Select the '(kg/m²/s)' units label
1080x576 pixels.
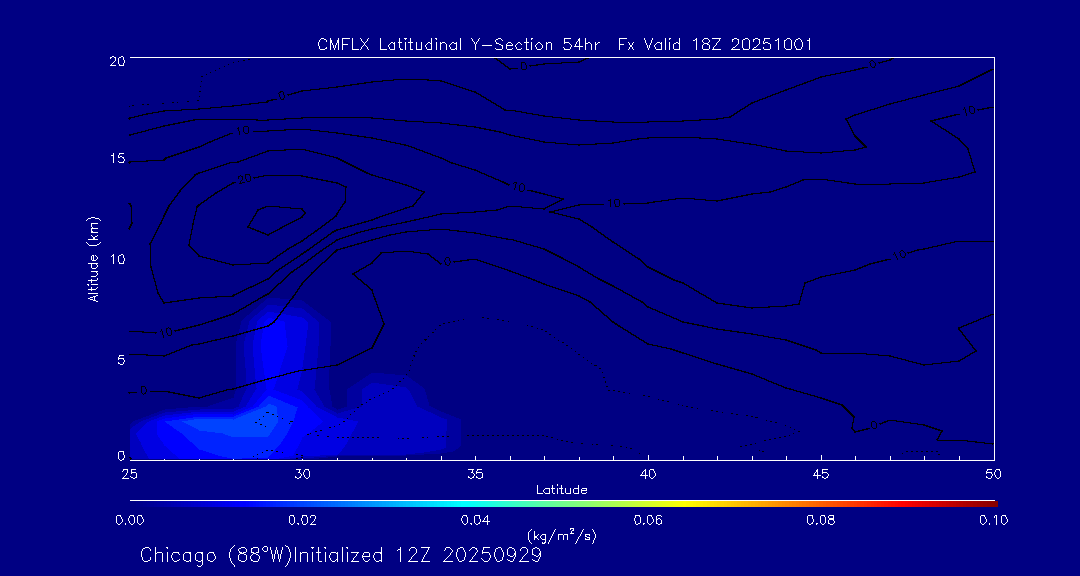(562, 535)
